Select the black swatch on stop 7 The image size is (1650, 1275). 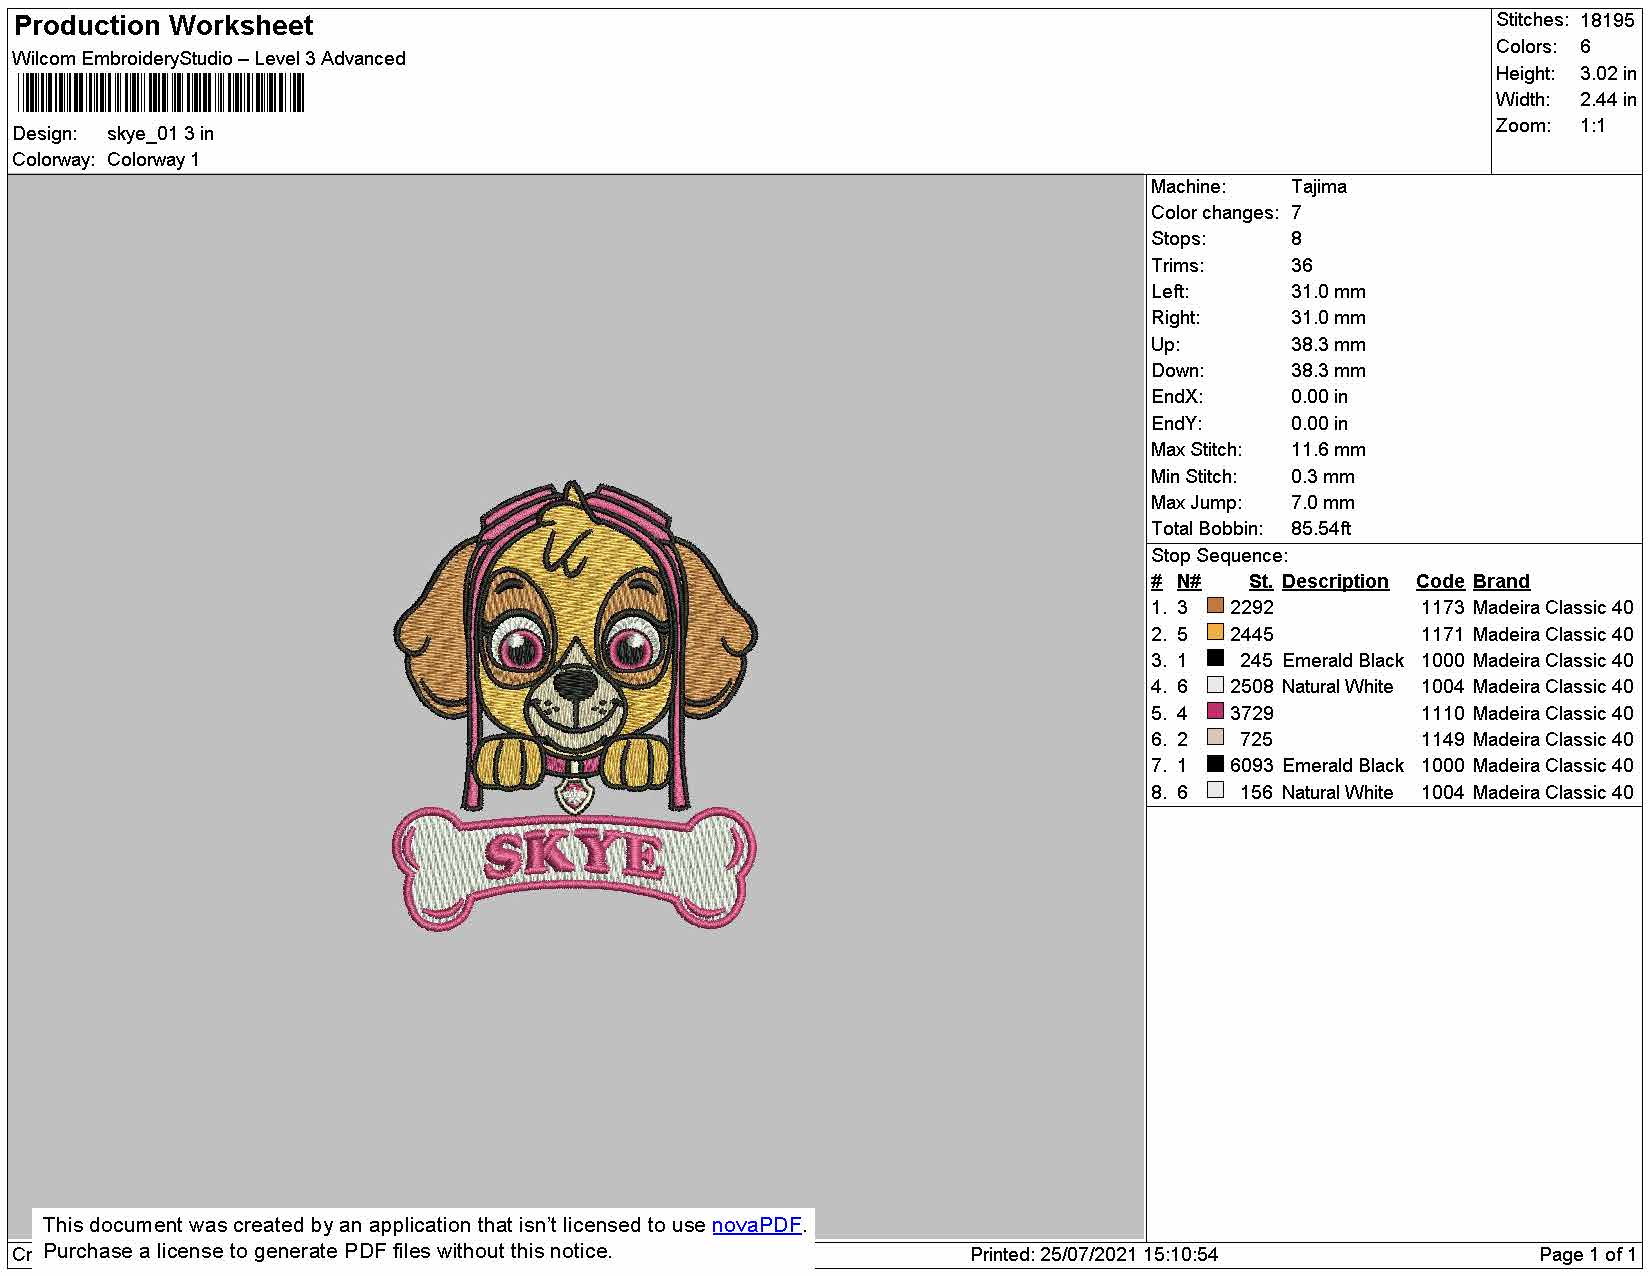(x=1215, y=764)
